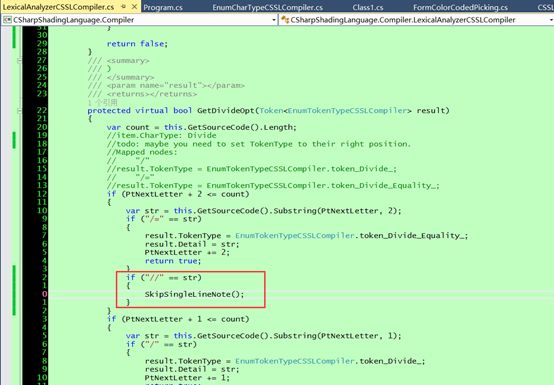Viewport: 554px width, 385px height.
Task: Click the line number 22 in gutter
Action: click(x=42, y=111)
